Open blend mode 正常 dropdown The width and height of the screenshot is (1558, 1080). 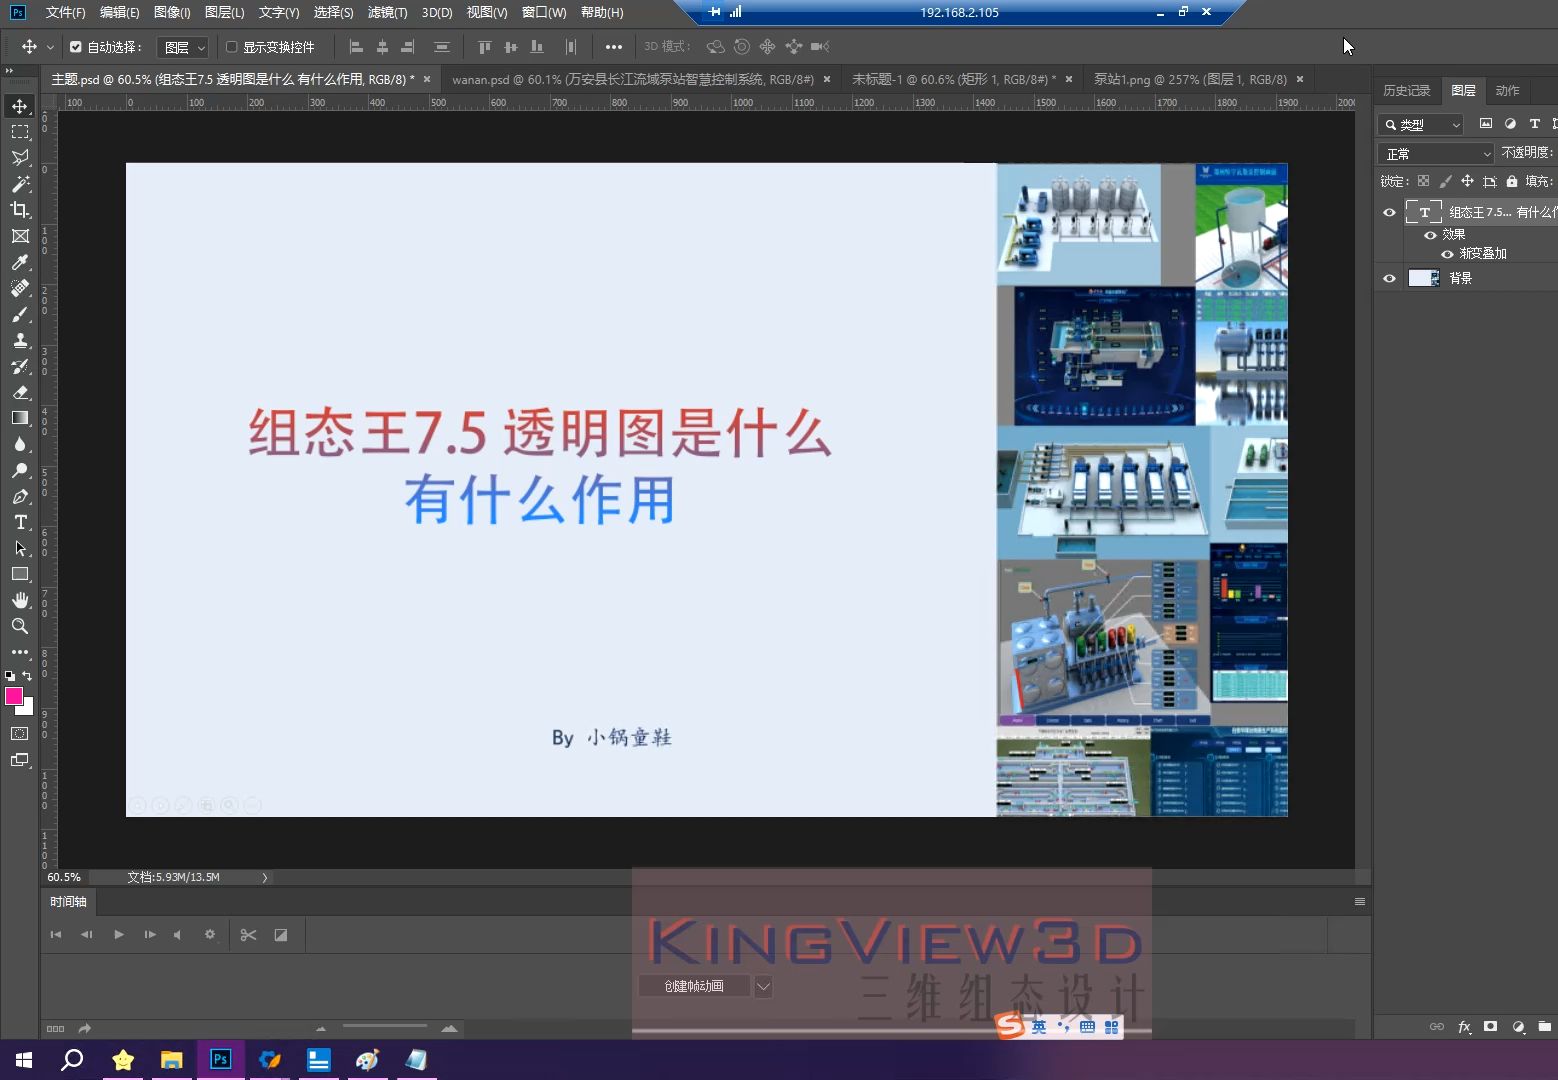click(1435, 153)
